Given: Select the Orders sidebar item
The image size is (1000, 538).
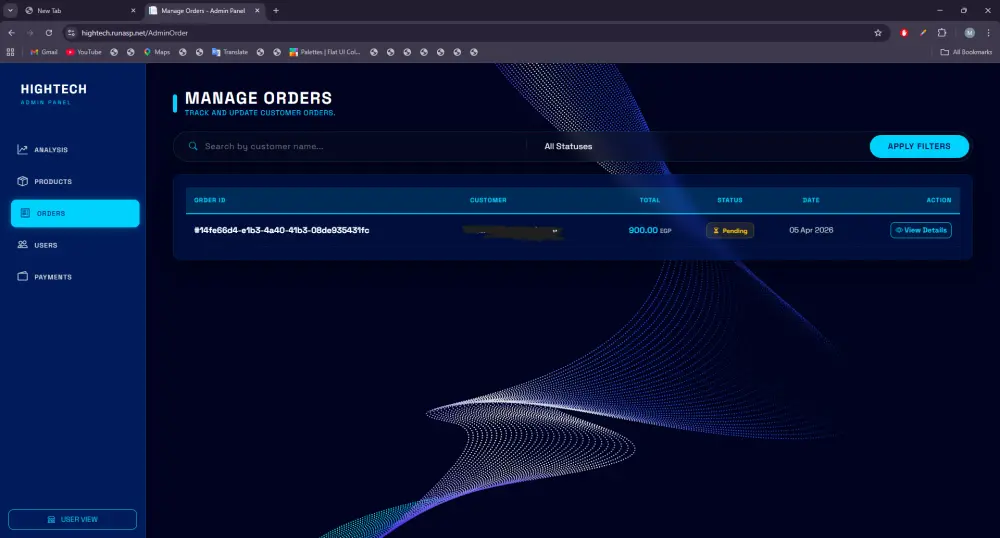Looking at the screenshot, I should click(75, 214).
